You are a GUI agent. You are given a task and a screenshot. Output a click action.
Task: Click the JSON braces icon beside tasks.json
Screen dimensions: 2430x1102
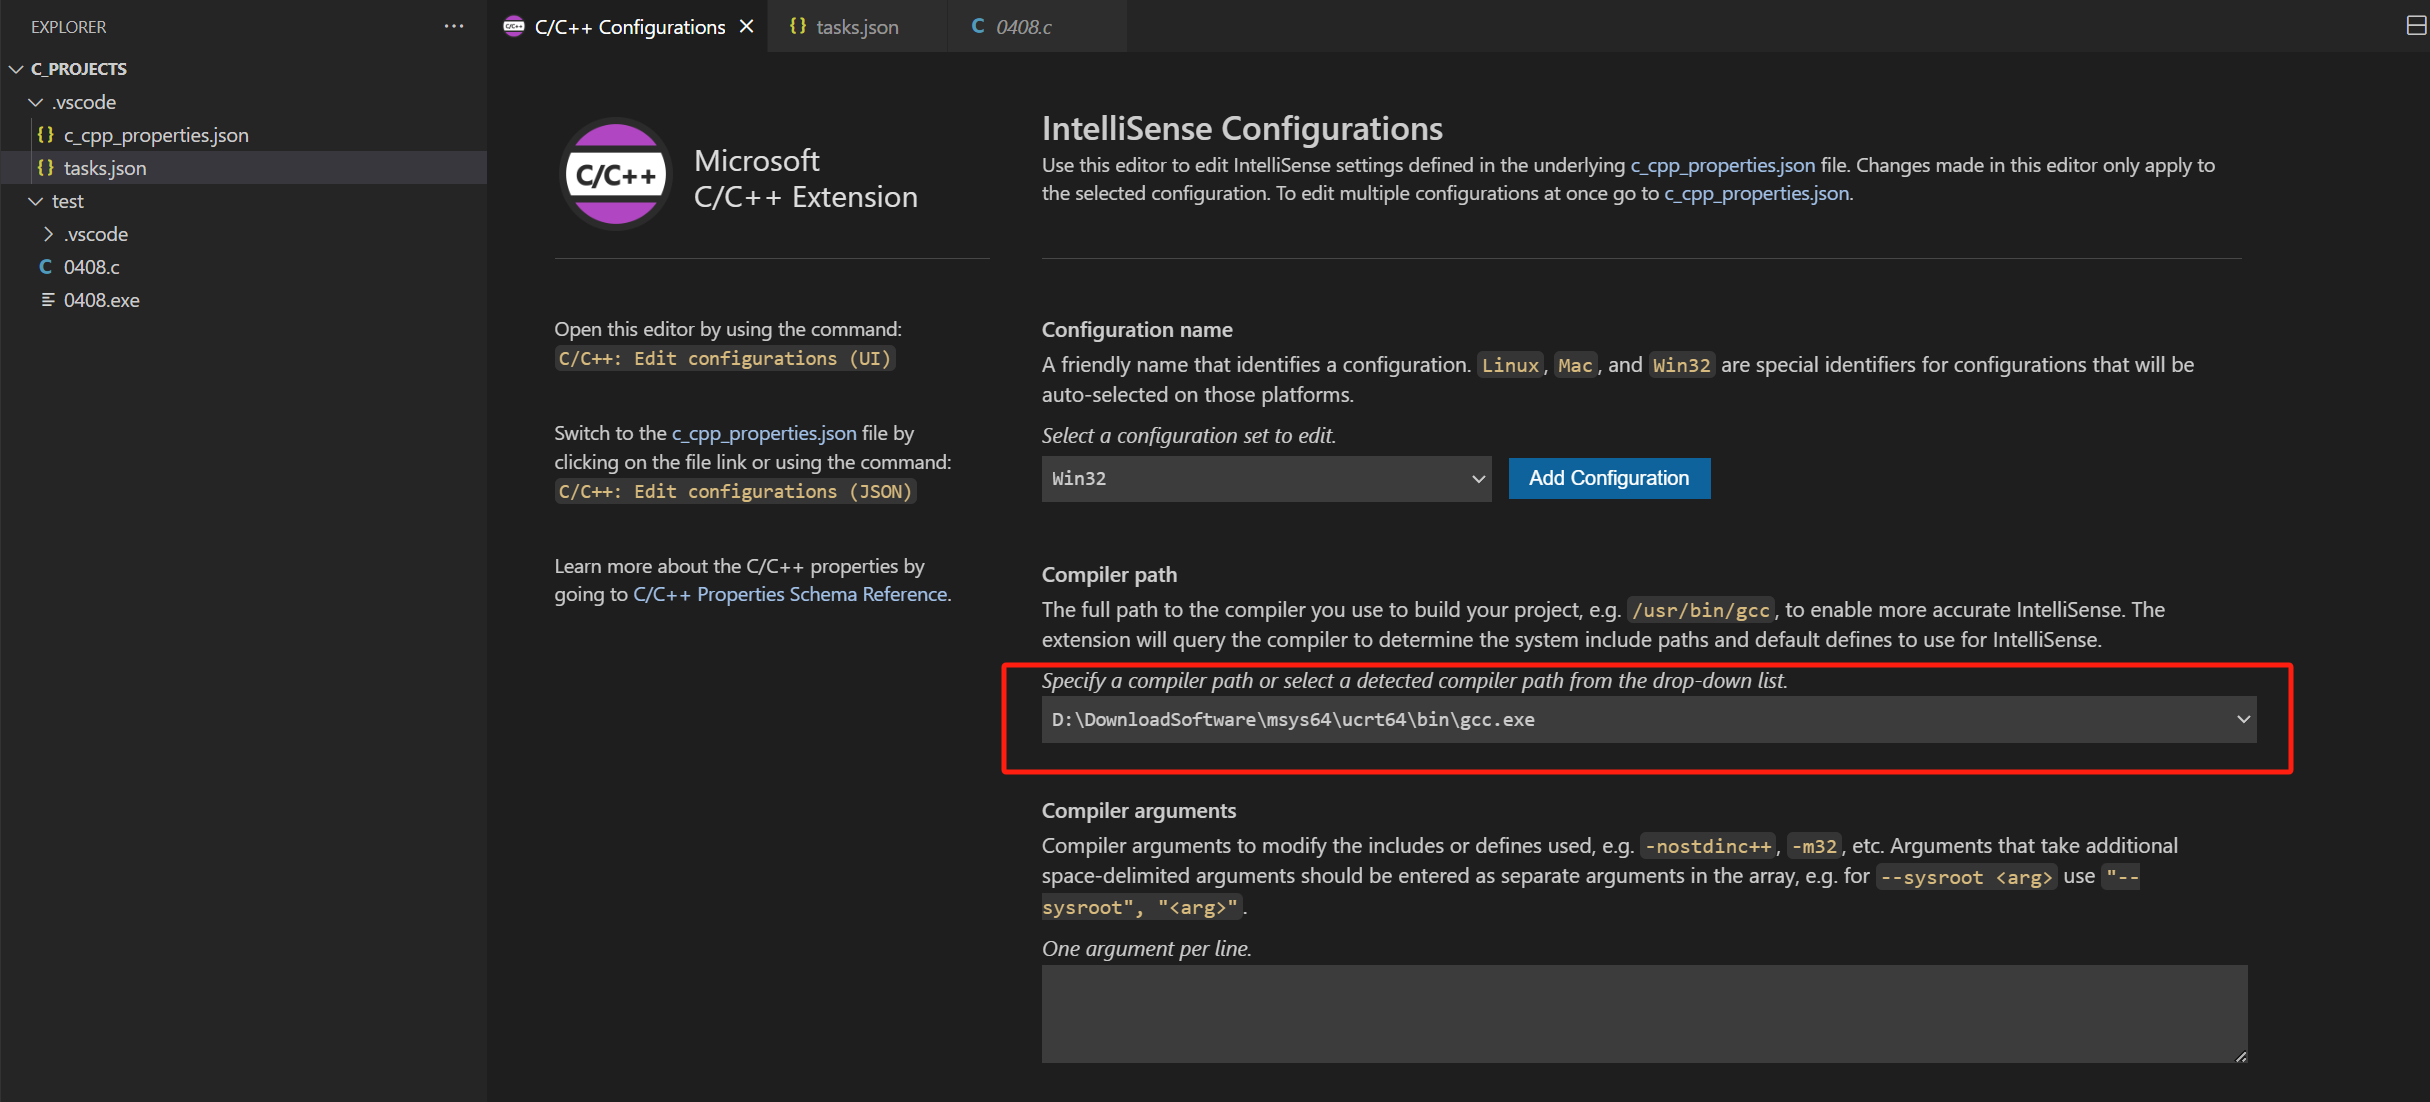[46, 168]
